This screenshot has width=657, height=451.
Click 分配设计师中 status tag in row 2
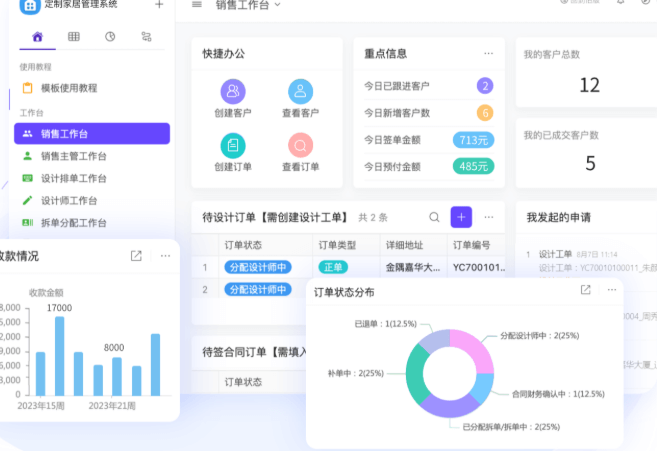click(x=258, y=289)
